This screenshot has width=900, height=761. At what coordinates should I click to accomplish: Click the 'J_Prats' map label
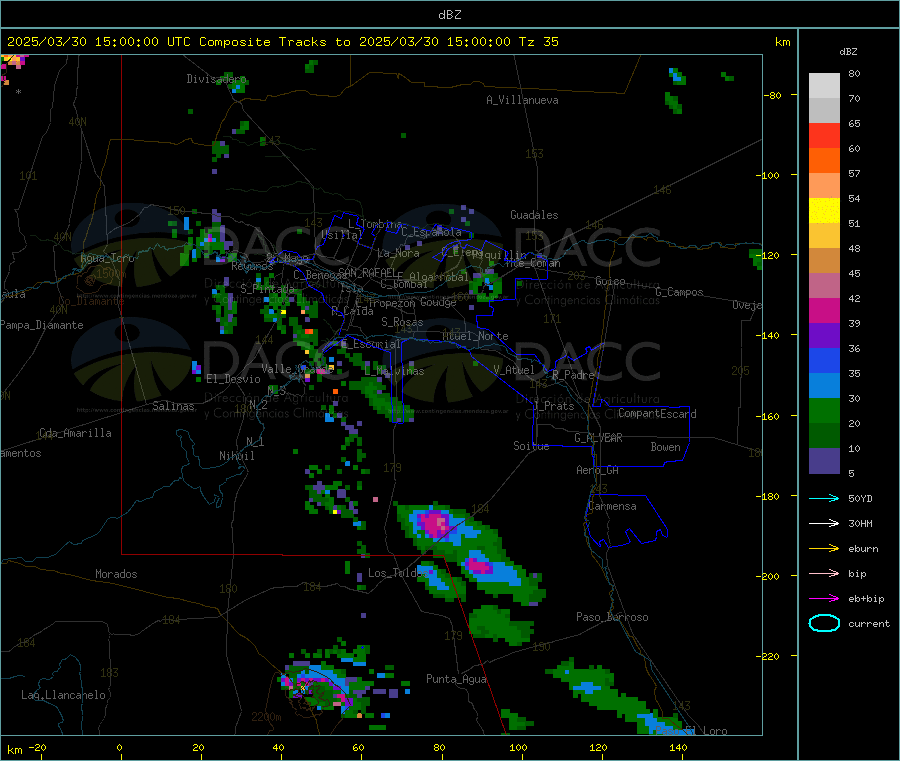pos(553,406)
